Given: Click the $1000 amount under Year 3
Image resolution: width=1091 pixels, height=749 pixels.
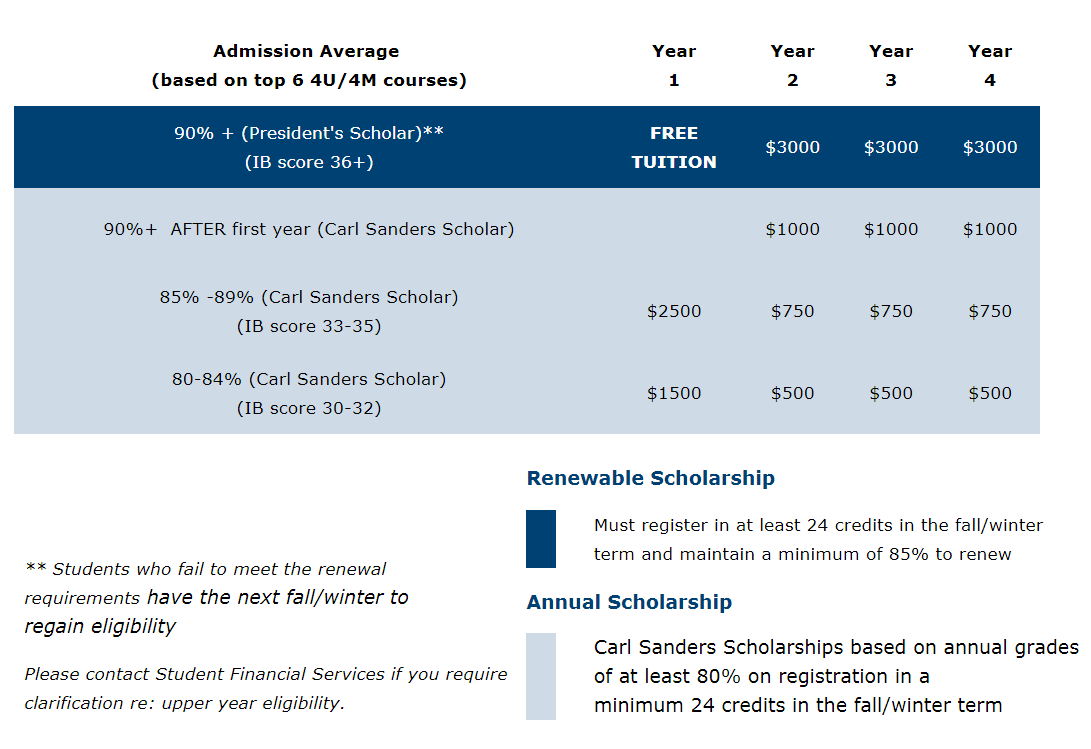Looking at the screenshot, I should [890, 229].
